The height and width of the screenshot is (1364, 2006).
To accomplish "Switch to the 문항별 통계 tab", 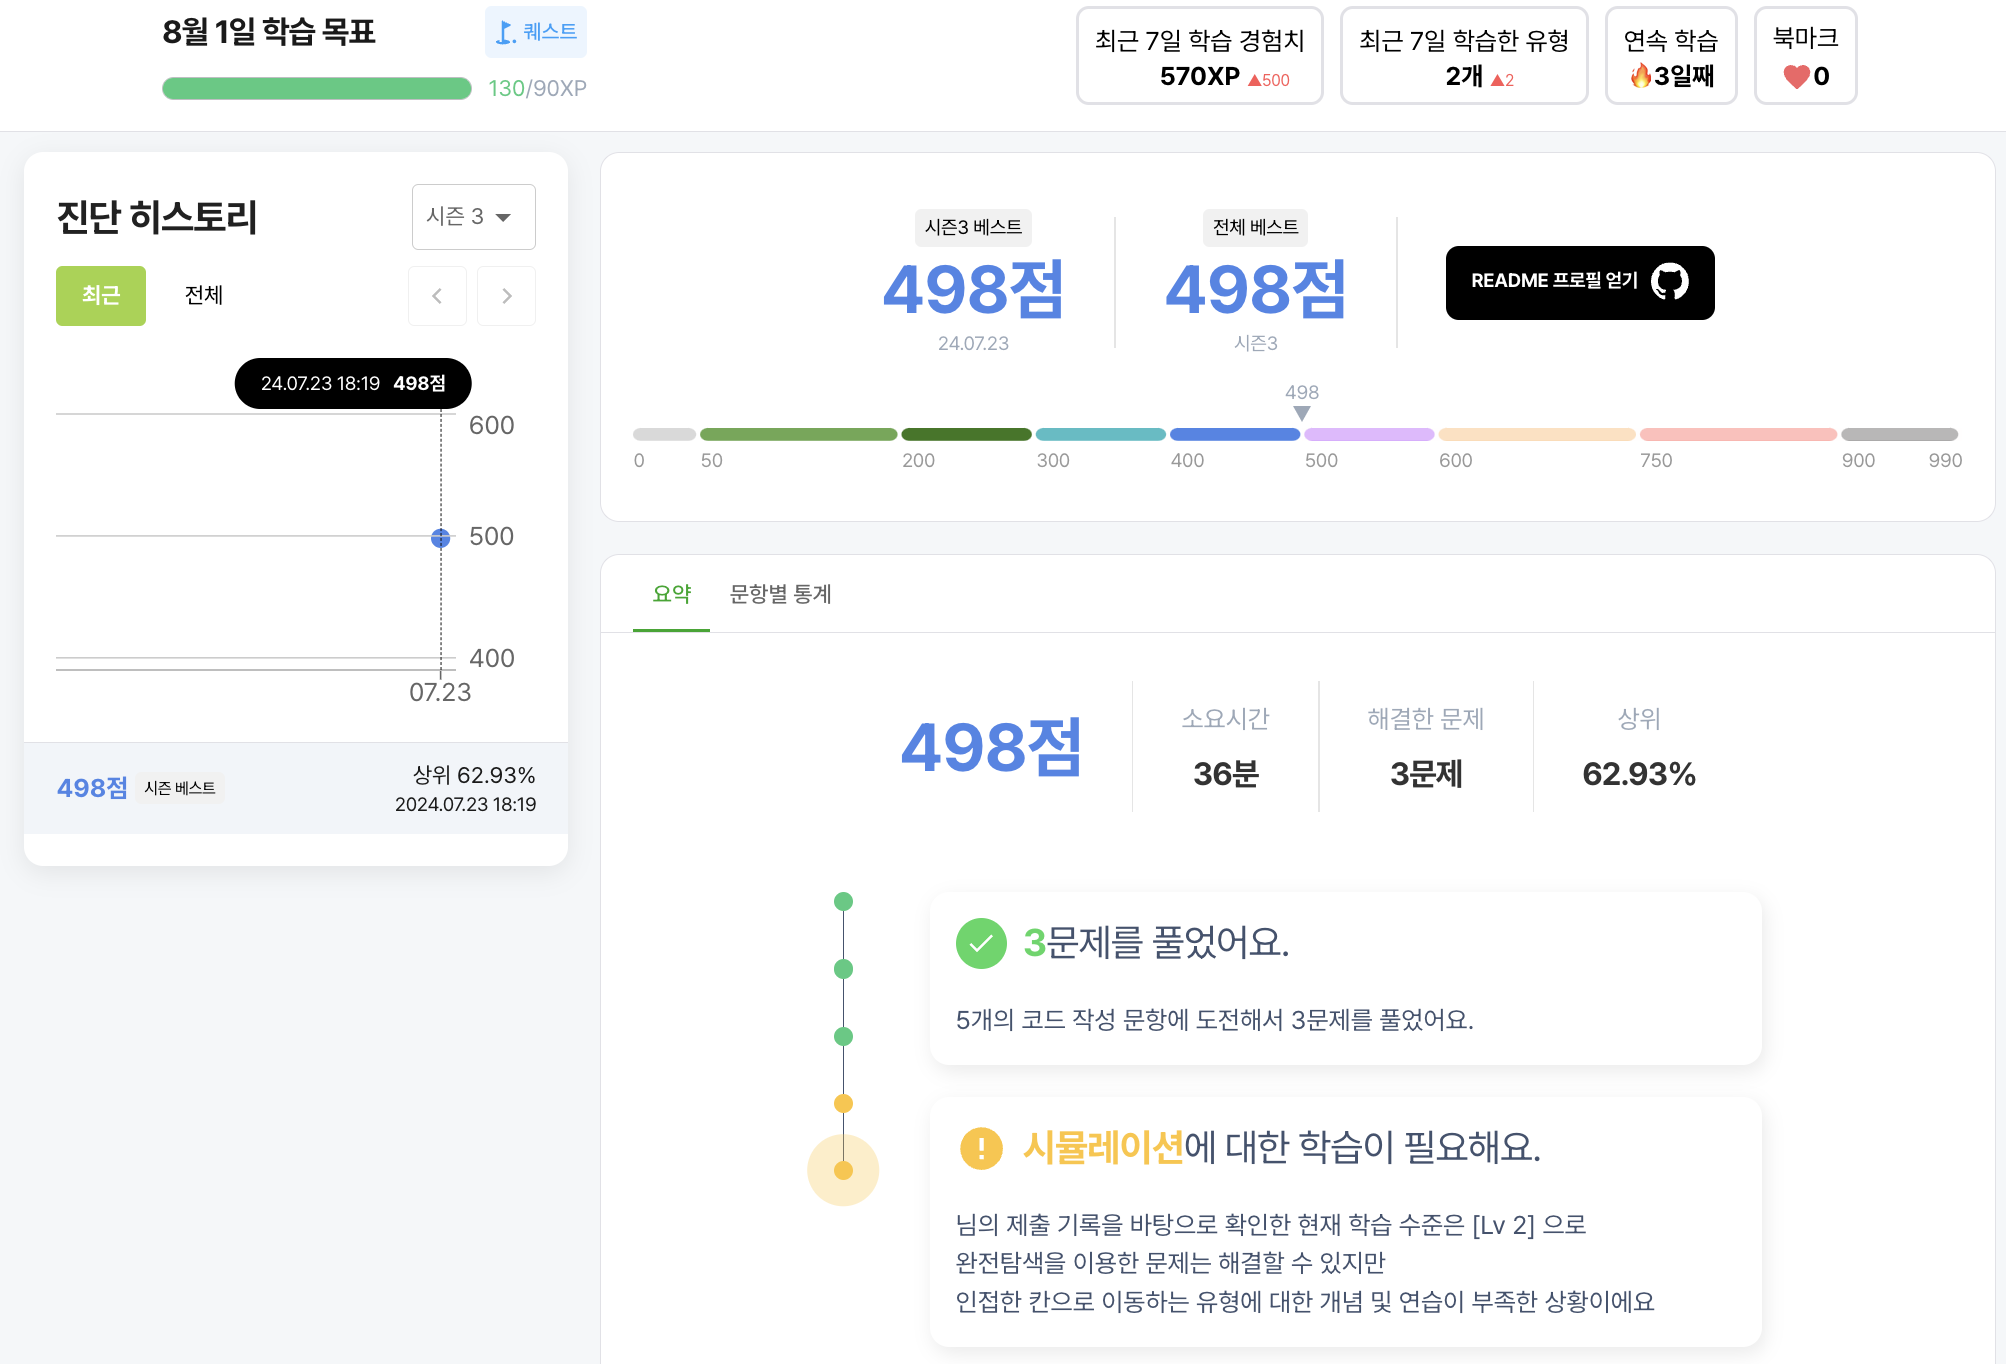I will tap(780, 594).
